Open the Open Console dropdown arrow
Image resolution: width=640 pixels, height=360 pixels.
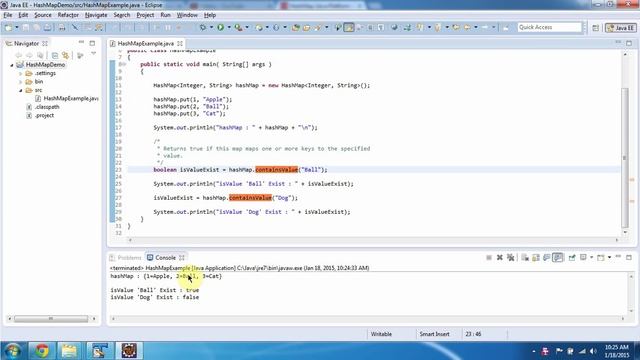point(609,258)
